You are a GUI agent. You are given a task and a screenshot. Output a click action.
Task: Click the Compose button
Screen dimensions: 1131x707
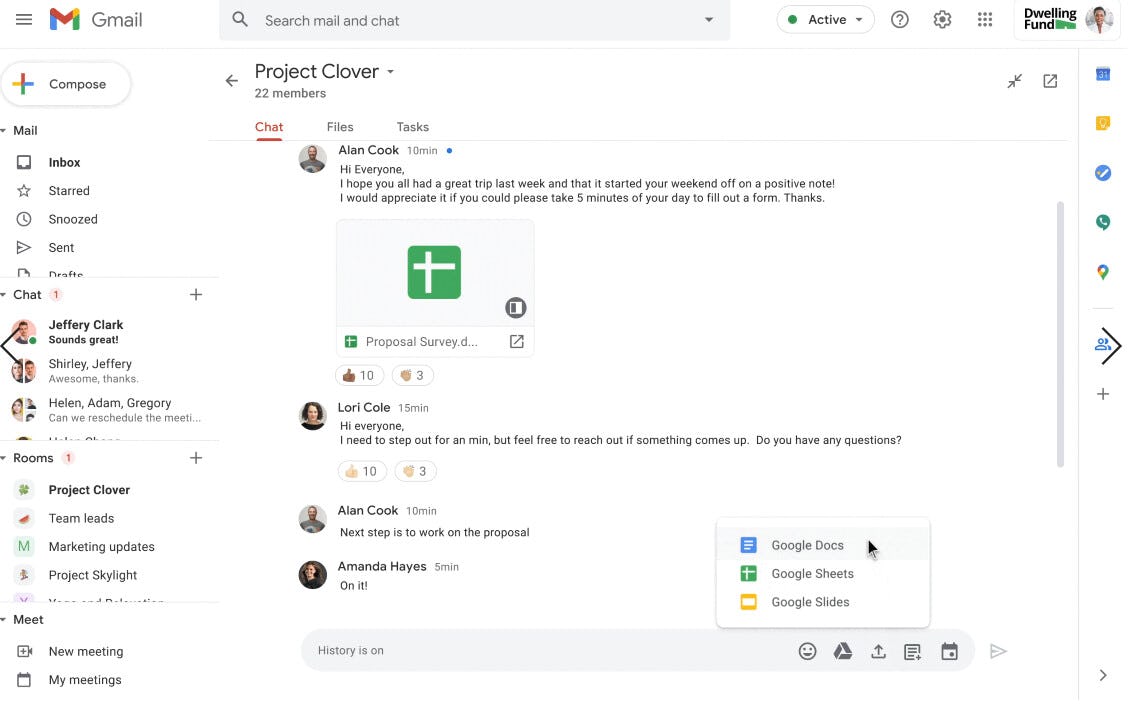pos(66,84)
